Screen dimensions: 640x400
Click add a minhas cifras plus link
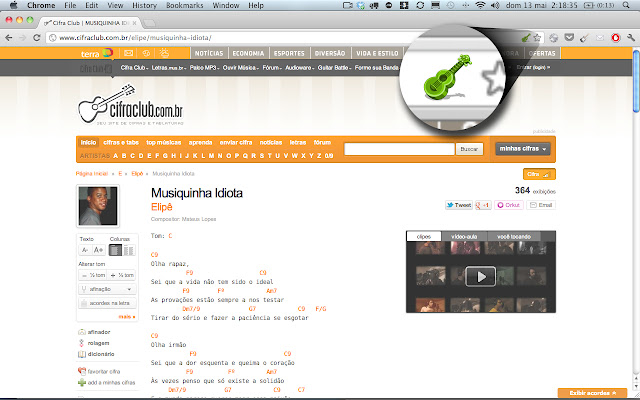pos(107,383)
